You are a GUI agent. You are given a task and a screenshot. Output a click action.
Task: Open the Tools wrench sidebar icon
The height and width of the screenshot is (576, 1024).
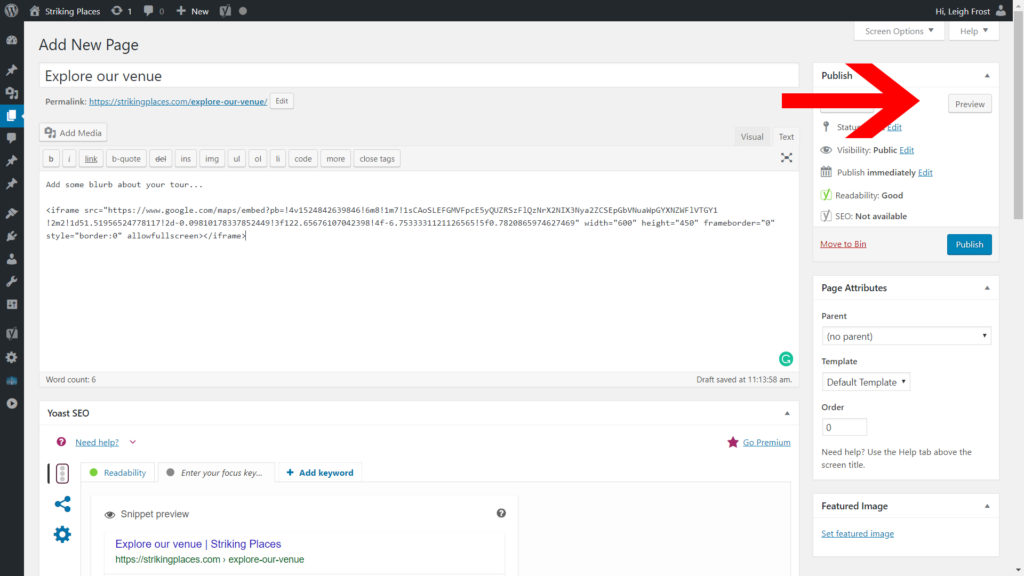(x=12, y=281)
